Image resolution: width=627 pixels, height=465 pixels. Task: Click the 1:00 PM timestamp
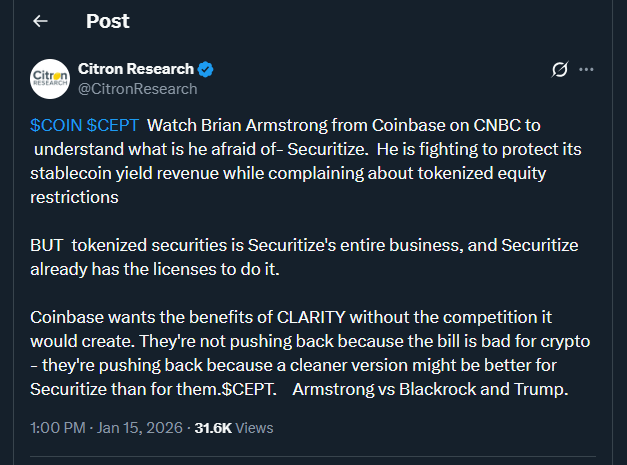click(x=56, y=428)
